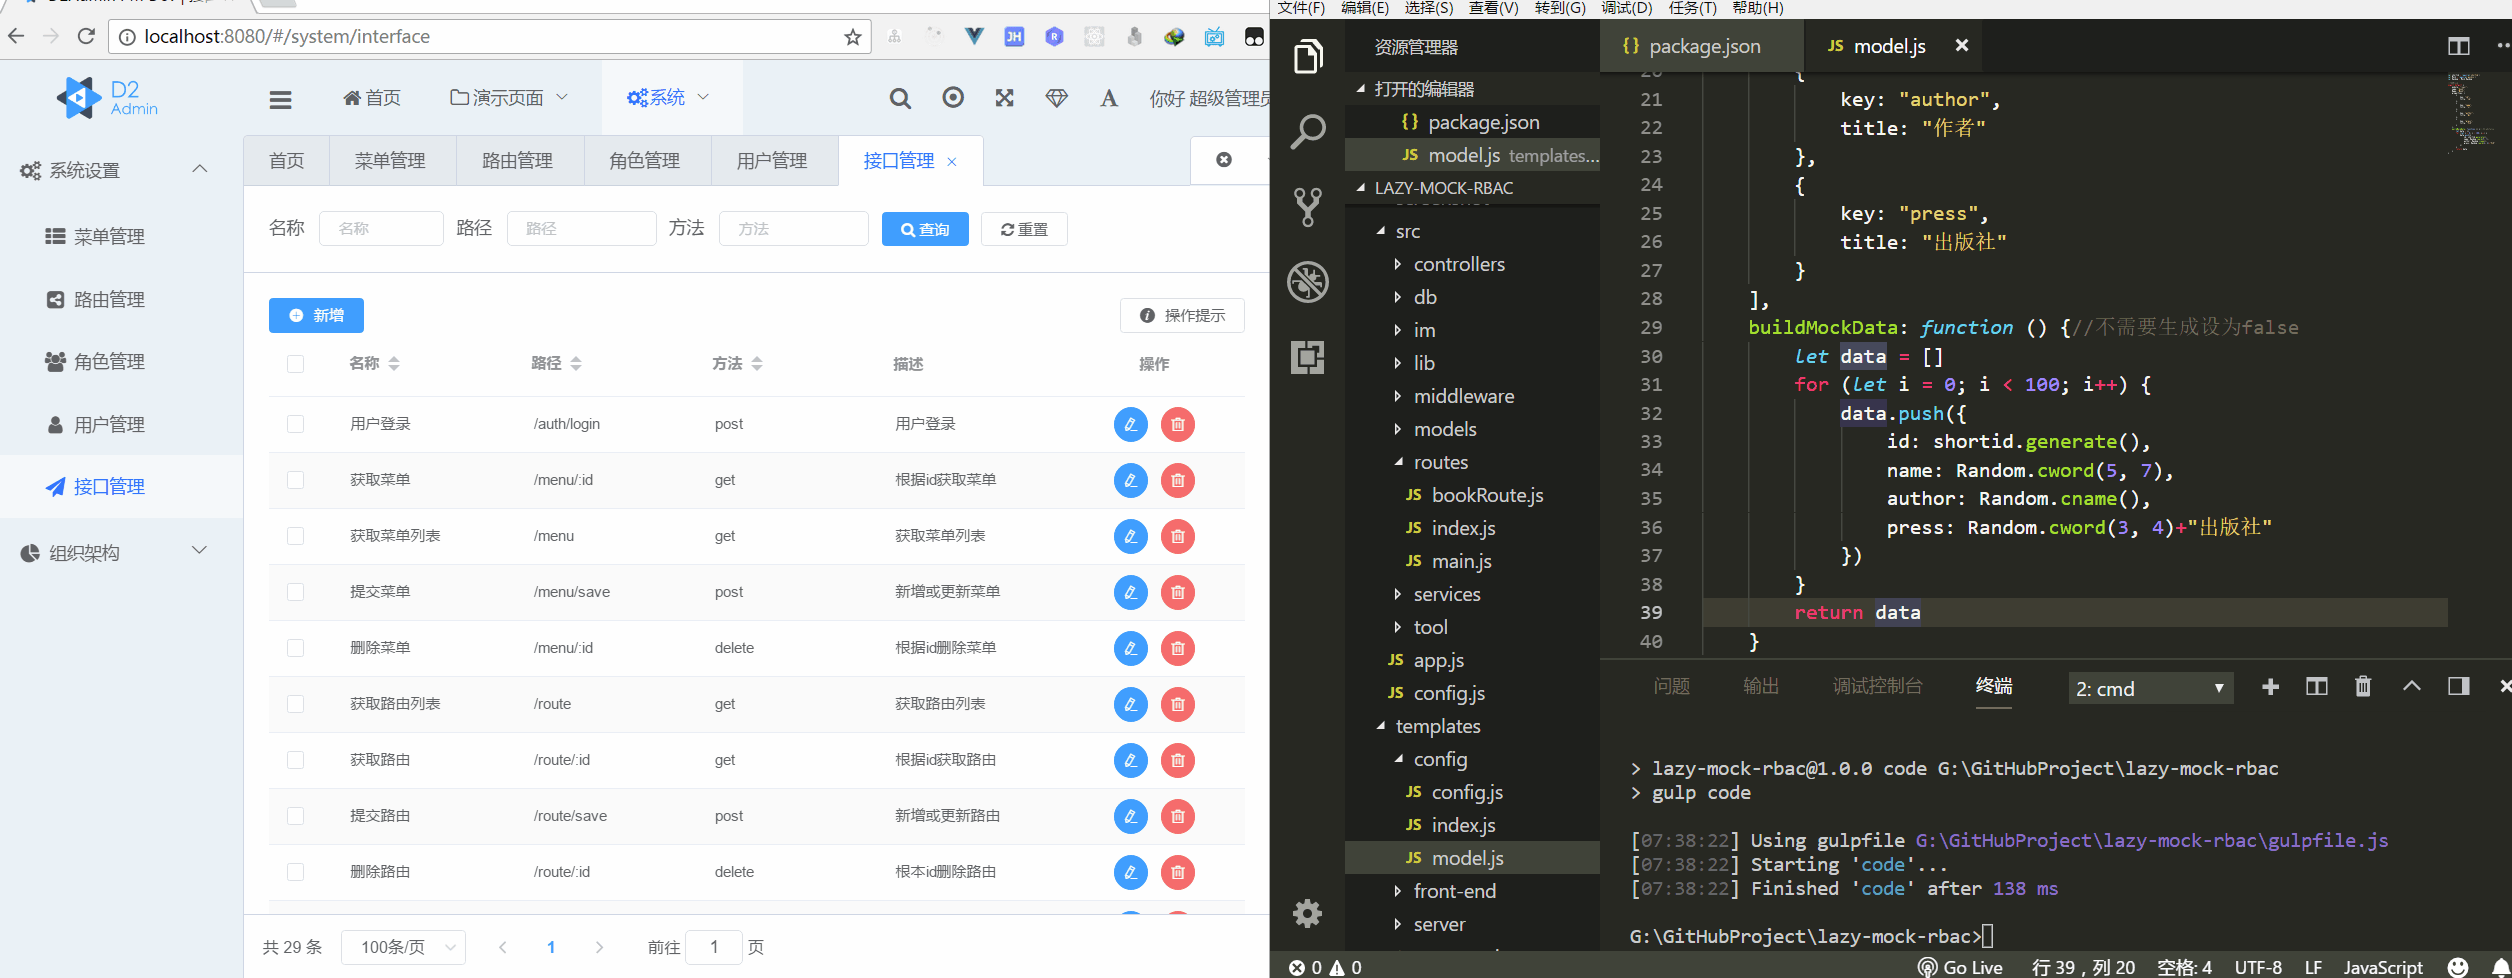
Task: Move terminal panel to the side
Action: point(2458,686)
